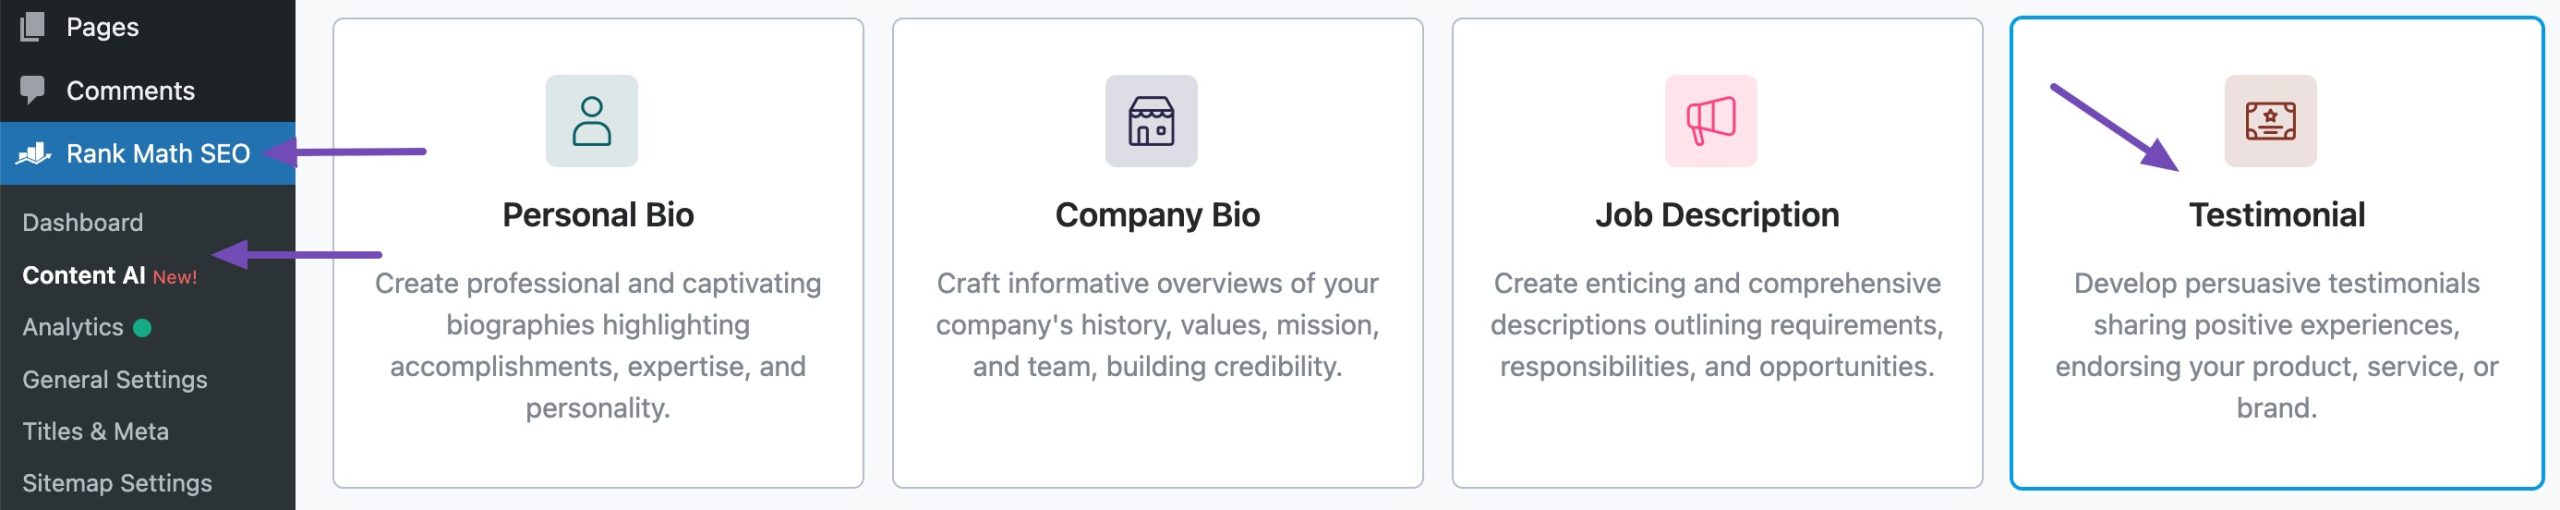Screen dimensions: 2560x510
Task: Select the Company Bio description text
Action: [1157, 325]
